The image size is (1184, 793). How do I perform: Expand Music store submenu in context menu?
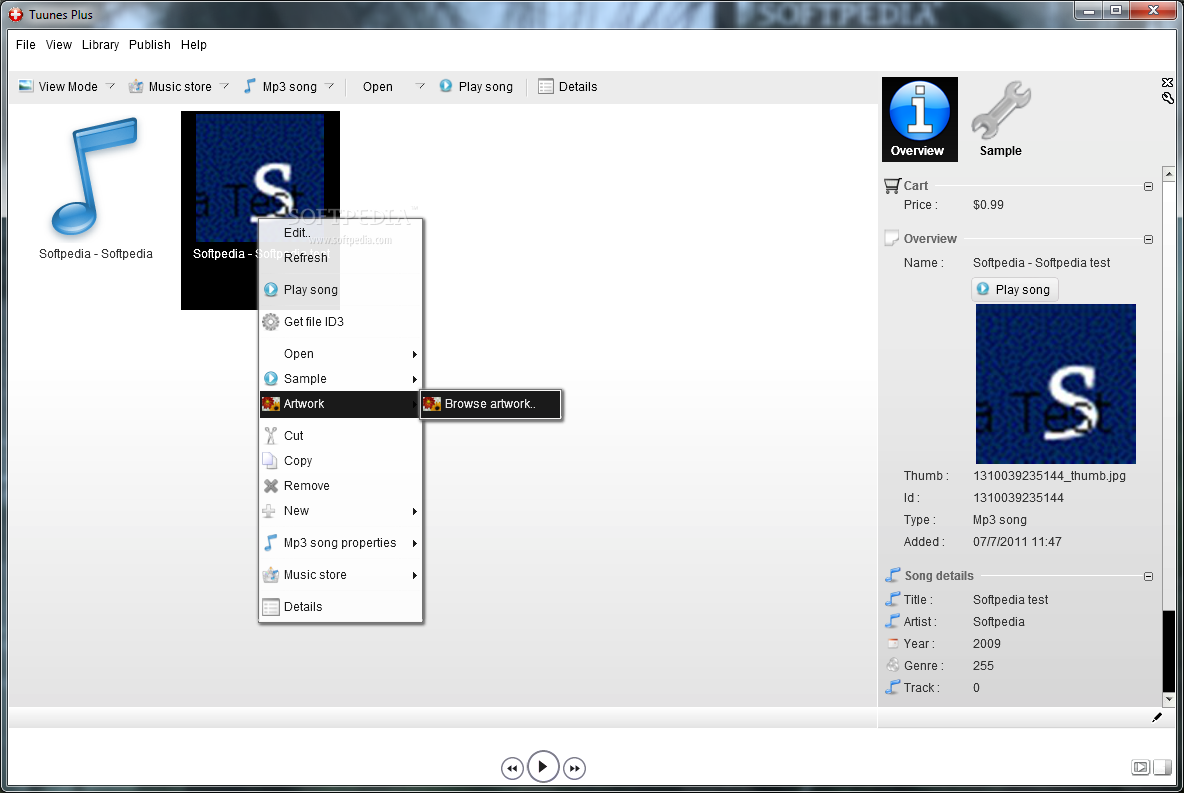pyautogui.click(x=340, y=575)
